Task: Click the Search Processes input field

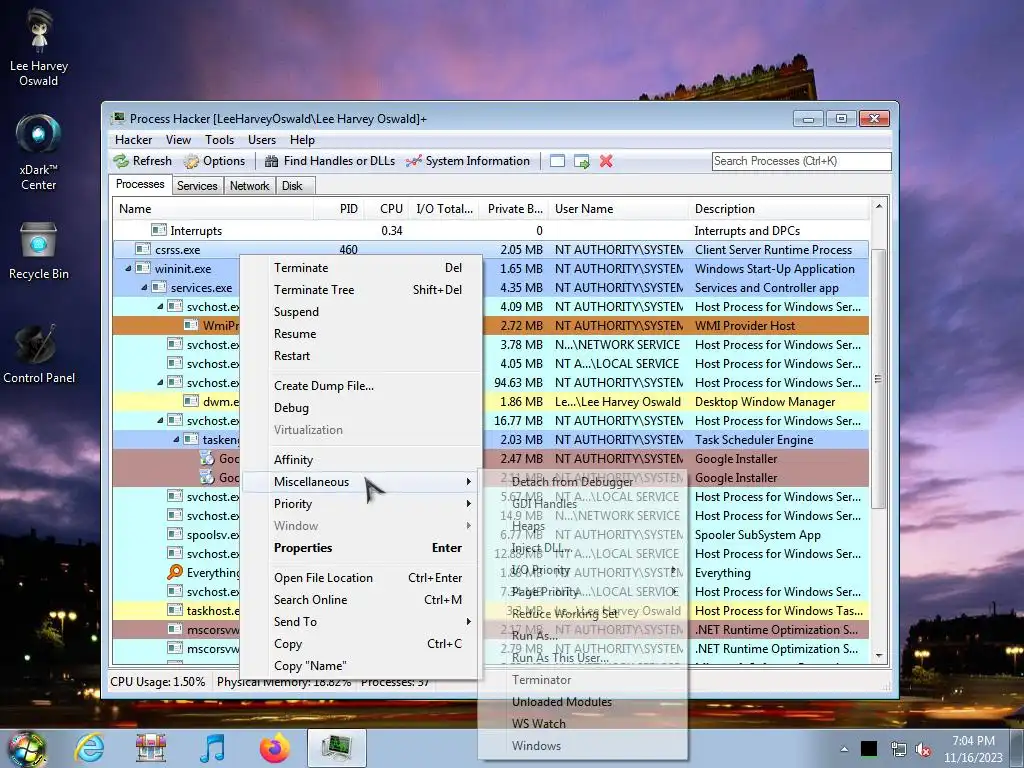Action: click(x=801, y=161)
